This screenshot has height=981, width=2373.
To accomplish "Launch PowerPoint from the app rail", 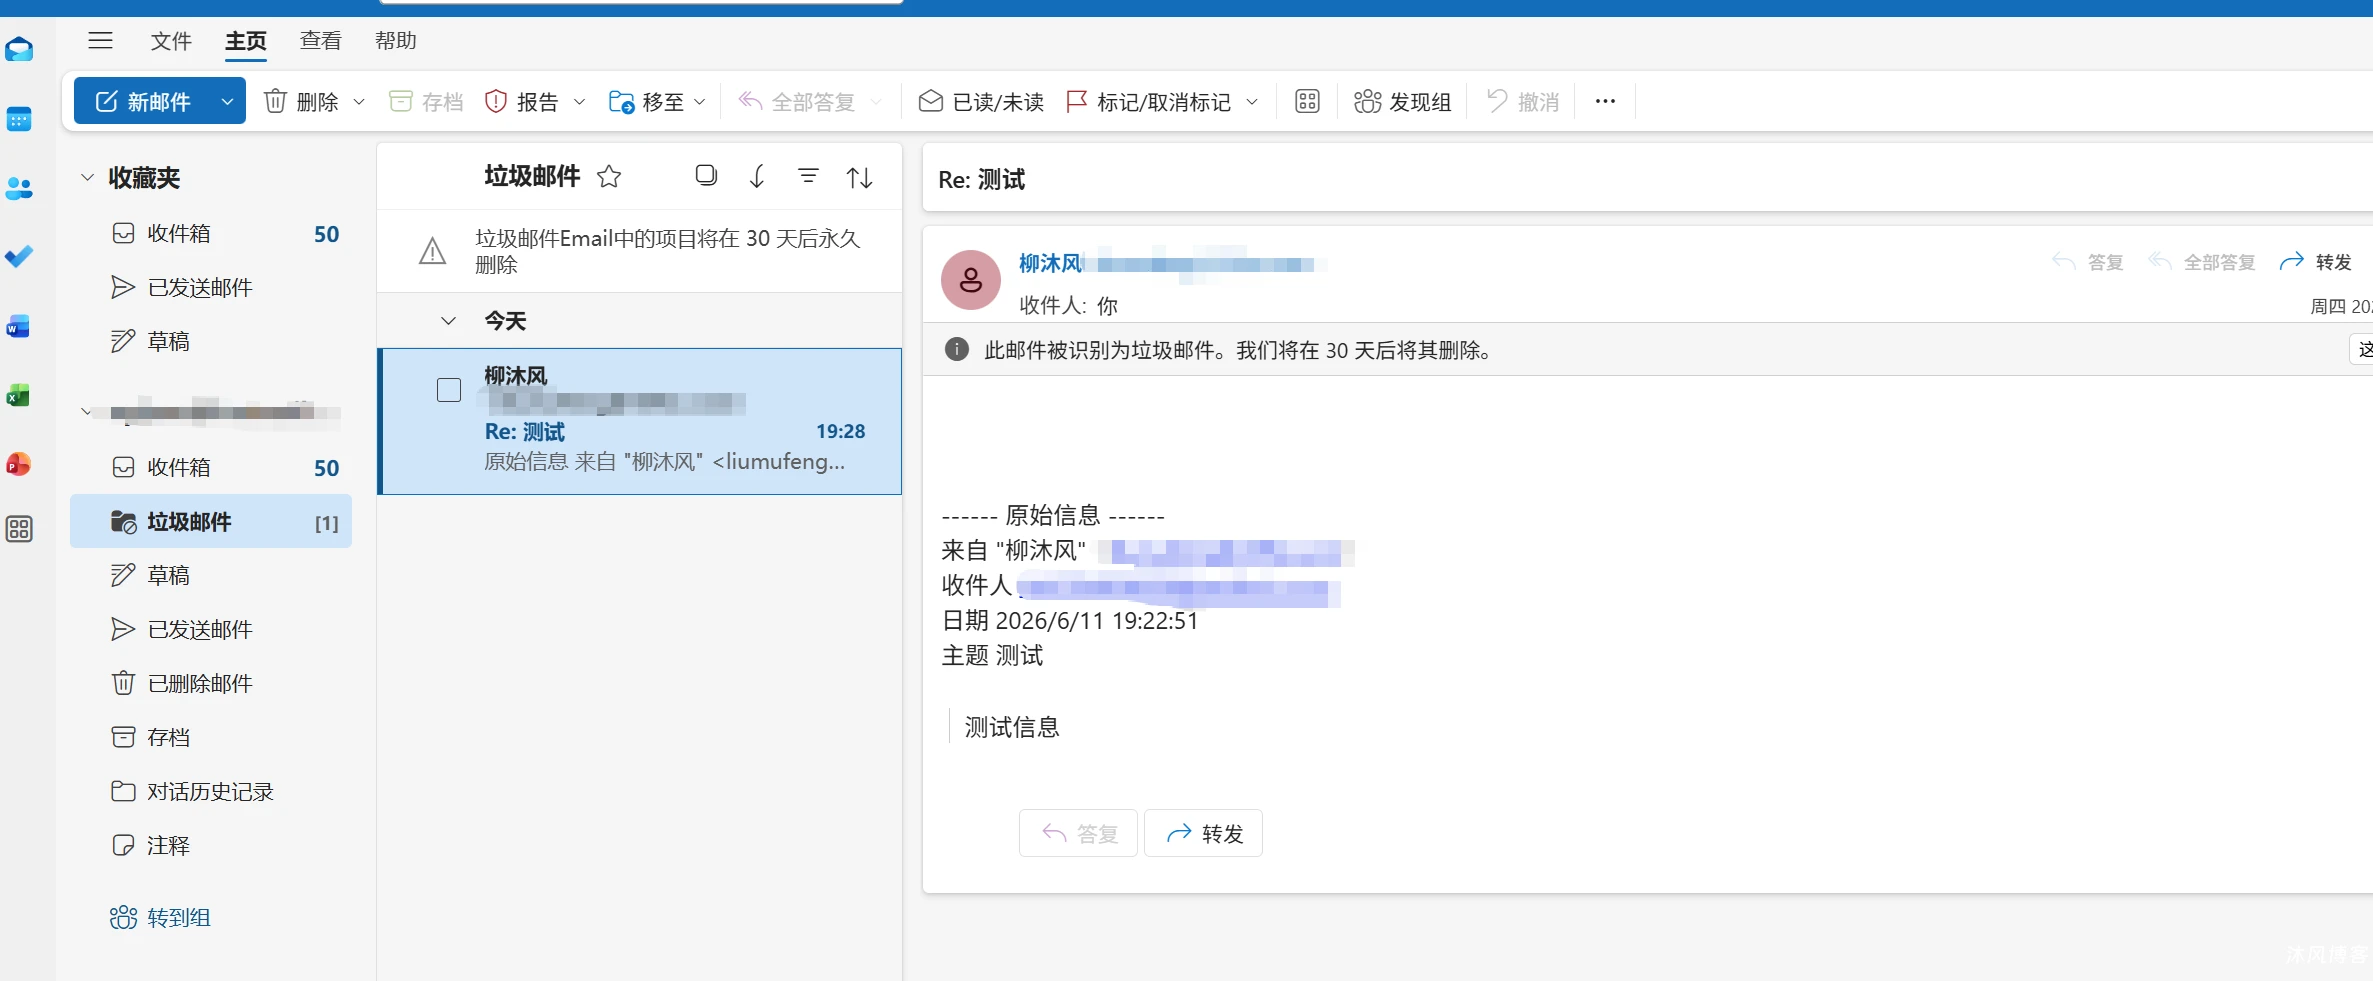I will pos(19,464).
